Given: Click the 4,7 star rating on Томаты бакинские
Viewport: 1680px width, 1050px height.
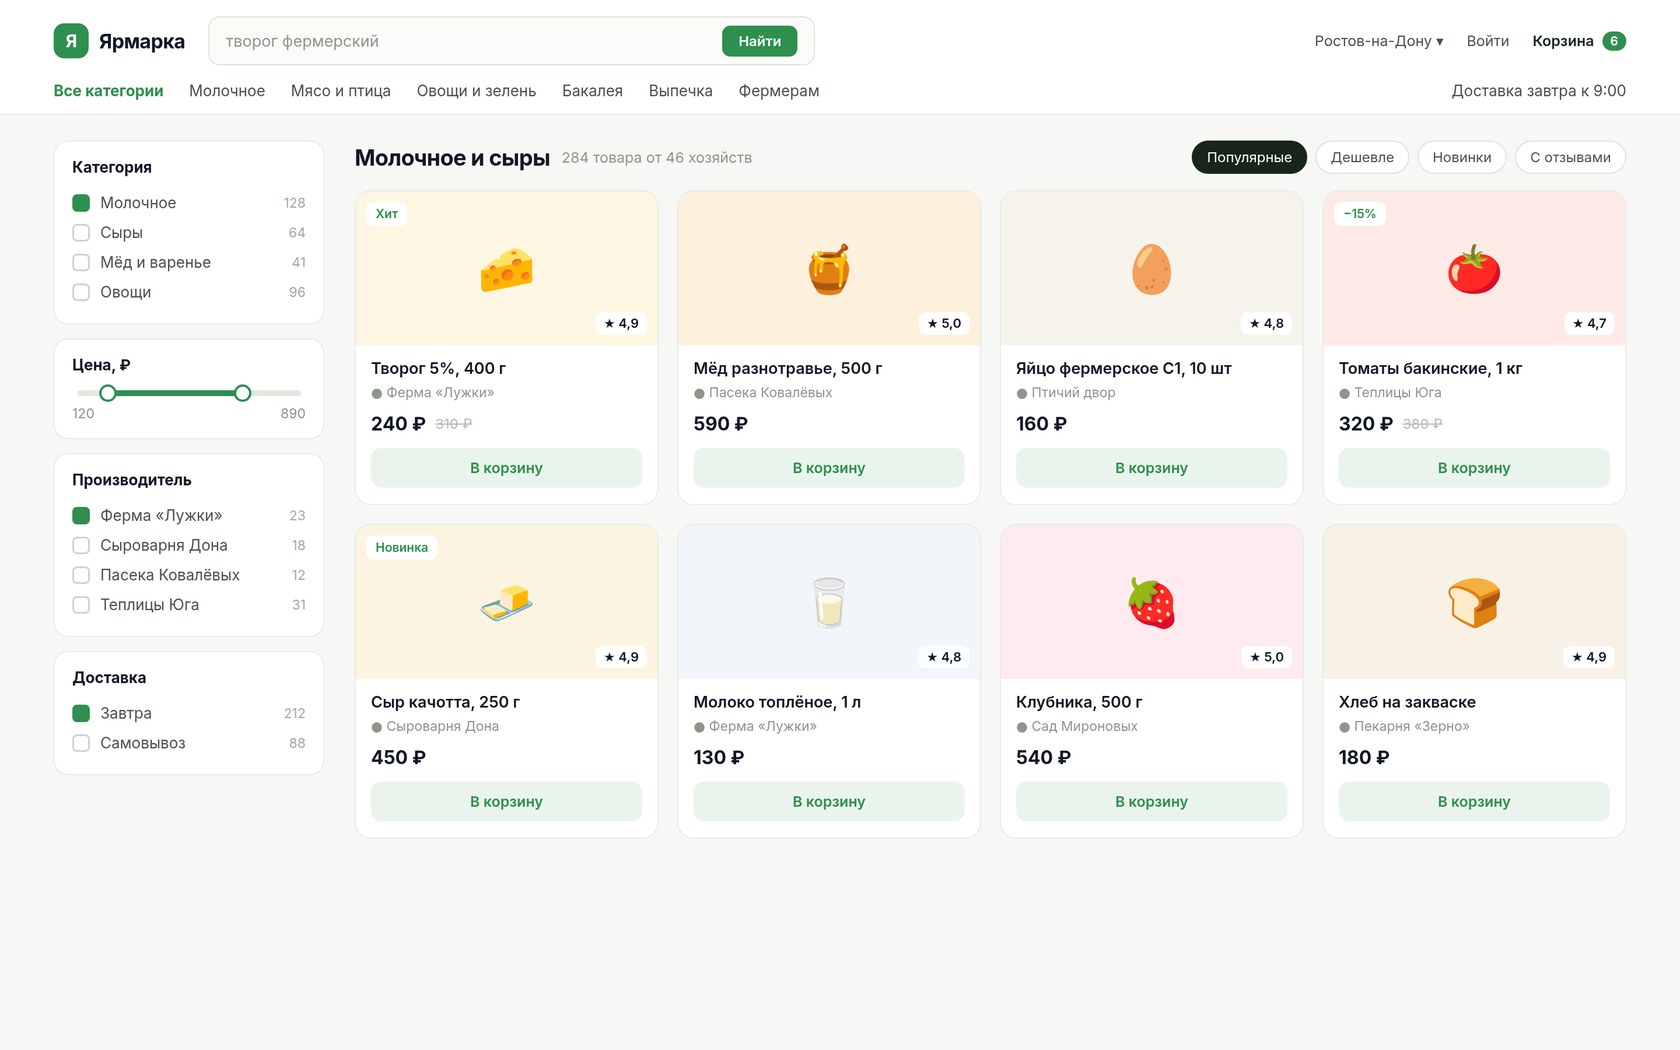Looking at the screenshot, I should pyautogui.click(x=1589, y=323).
